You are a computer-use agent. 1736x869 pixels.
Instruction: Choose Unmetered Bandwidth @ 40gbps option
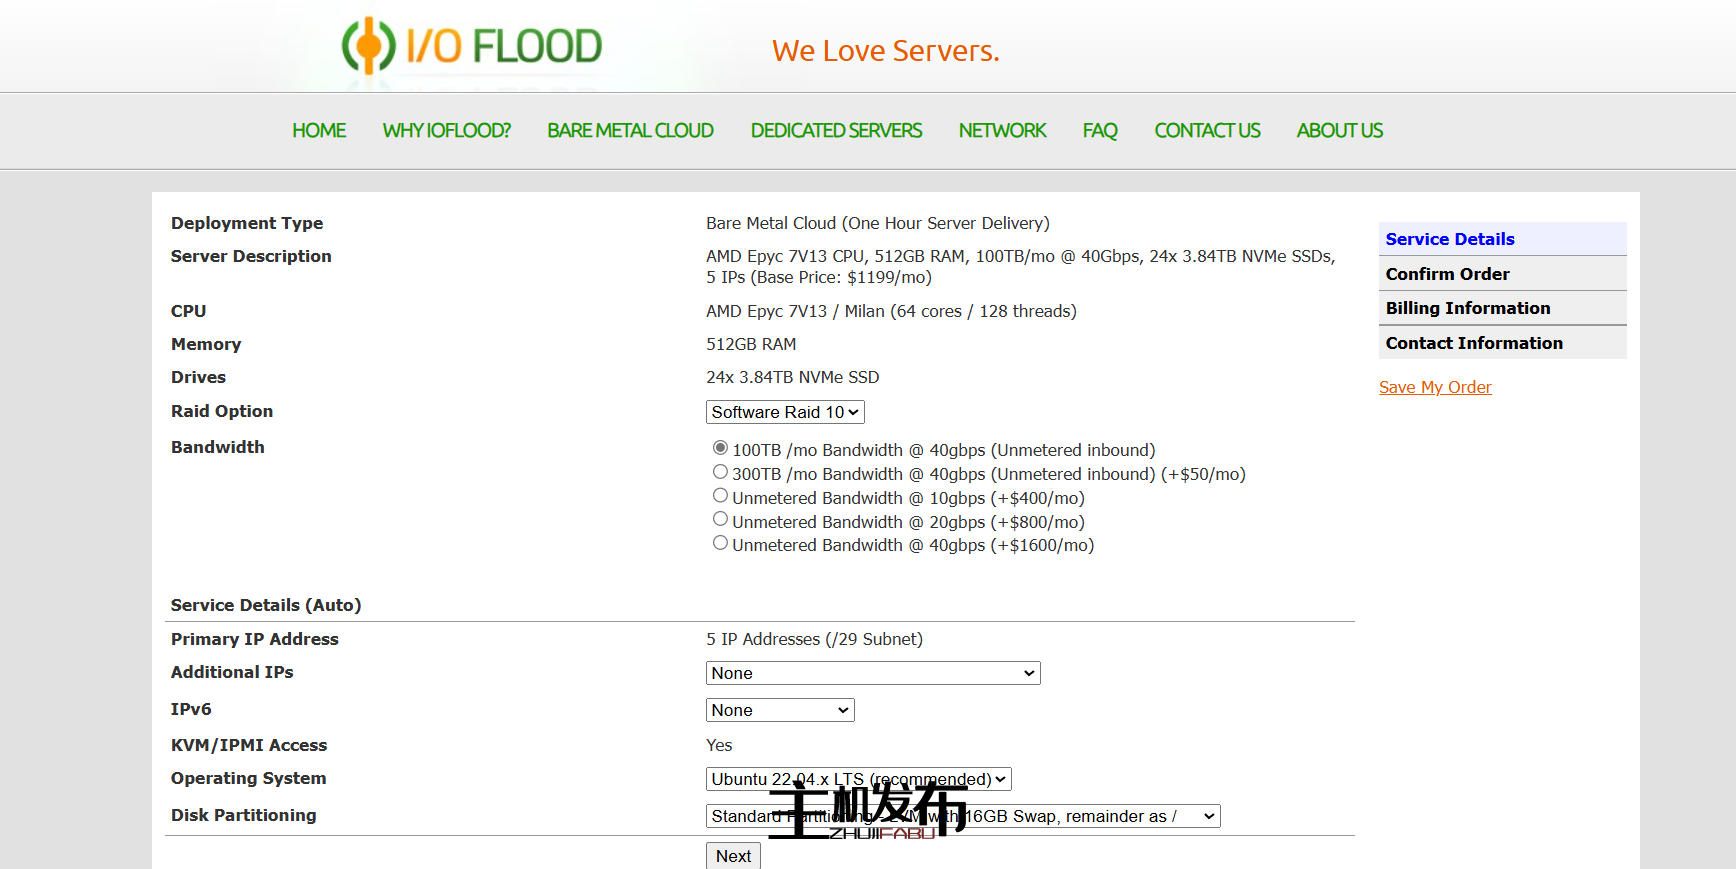[x=720, y=543]
